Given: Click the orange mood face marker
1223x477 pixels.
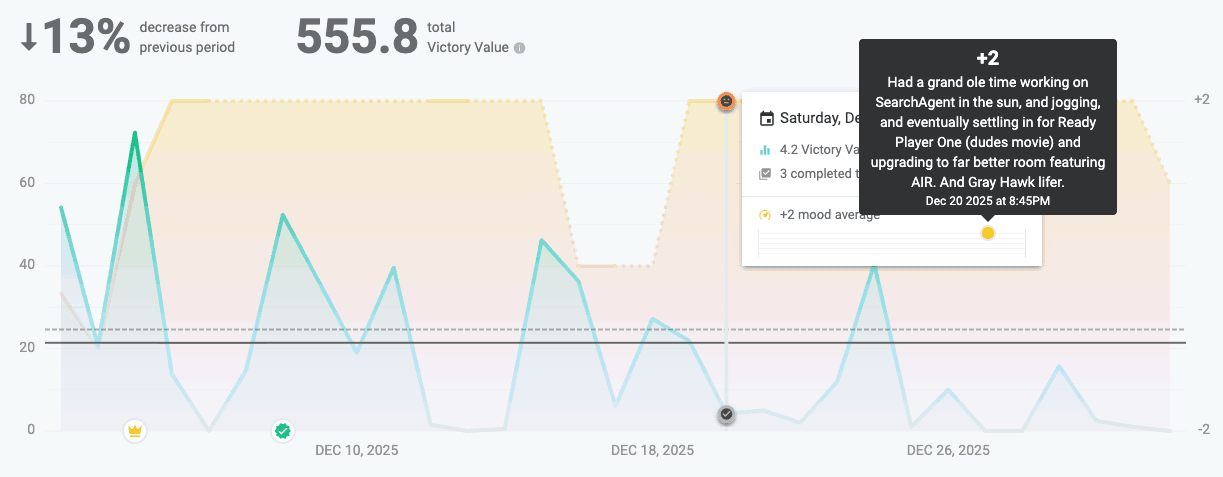Looking at the screenshot, I should pyautogui.click(x=727, y=101).
